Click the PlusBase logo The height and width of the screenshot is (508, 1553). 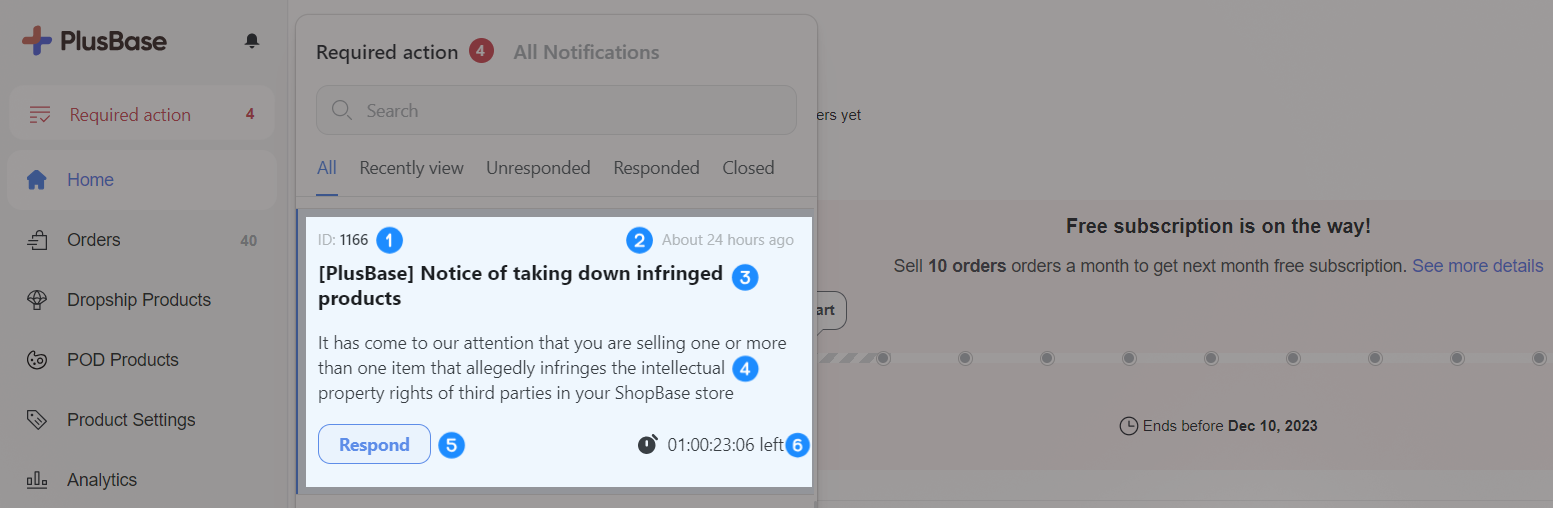point(95,41)
